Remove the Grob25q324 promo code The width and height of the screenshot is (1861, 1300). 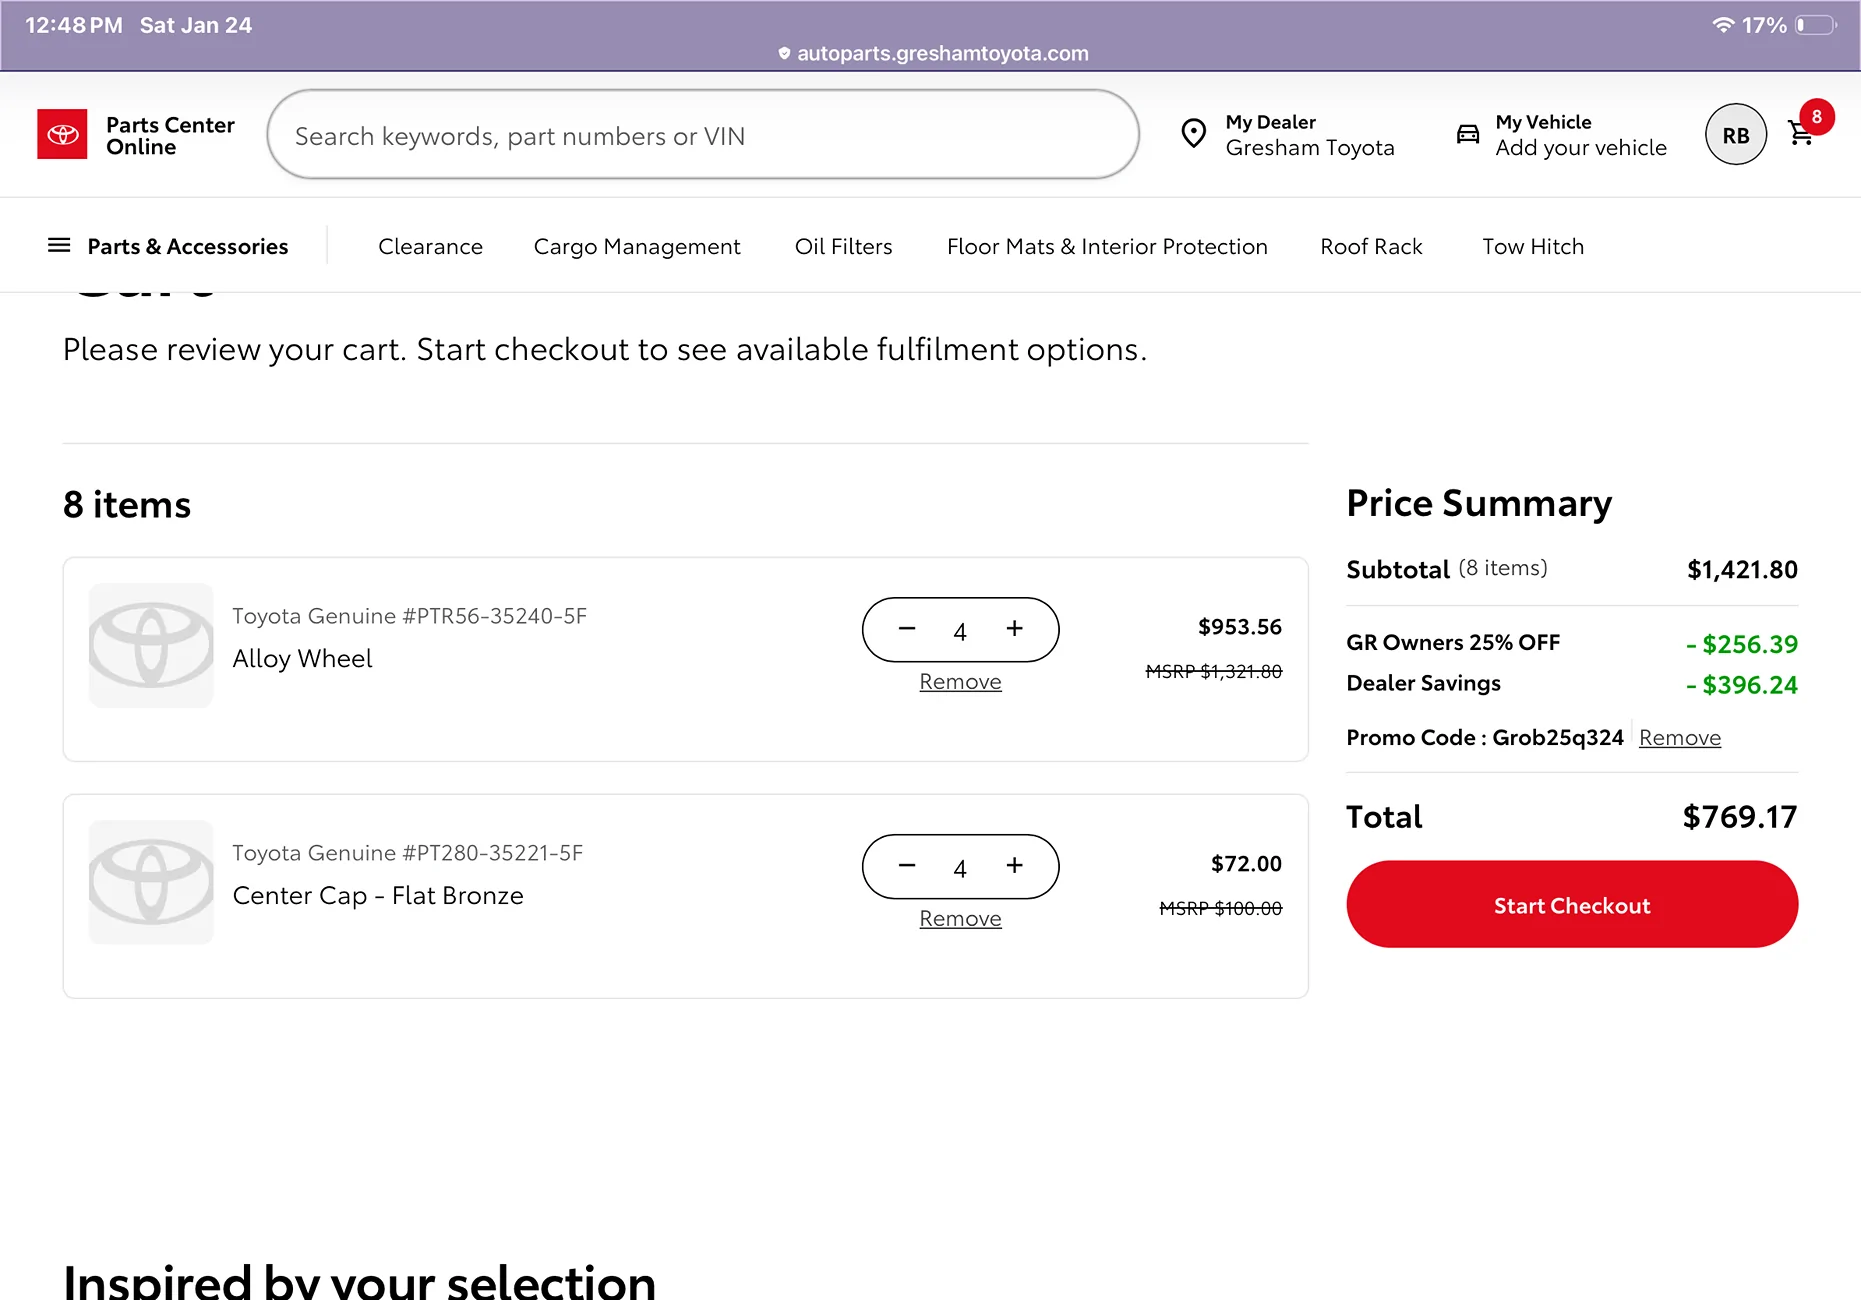tap(1679, 738)
